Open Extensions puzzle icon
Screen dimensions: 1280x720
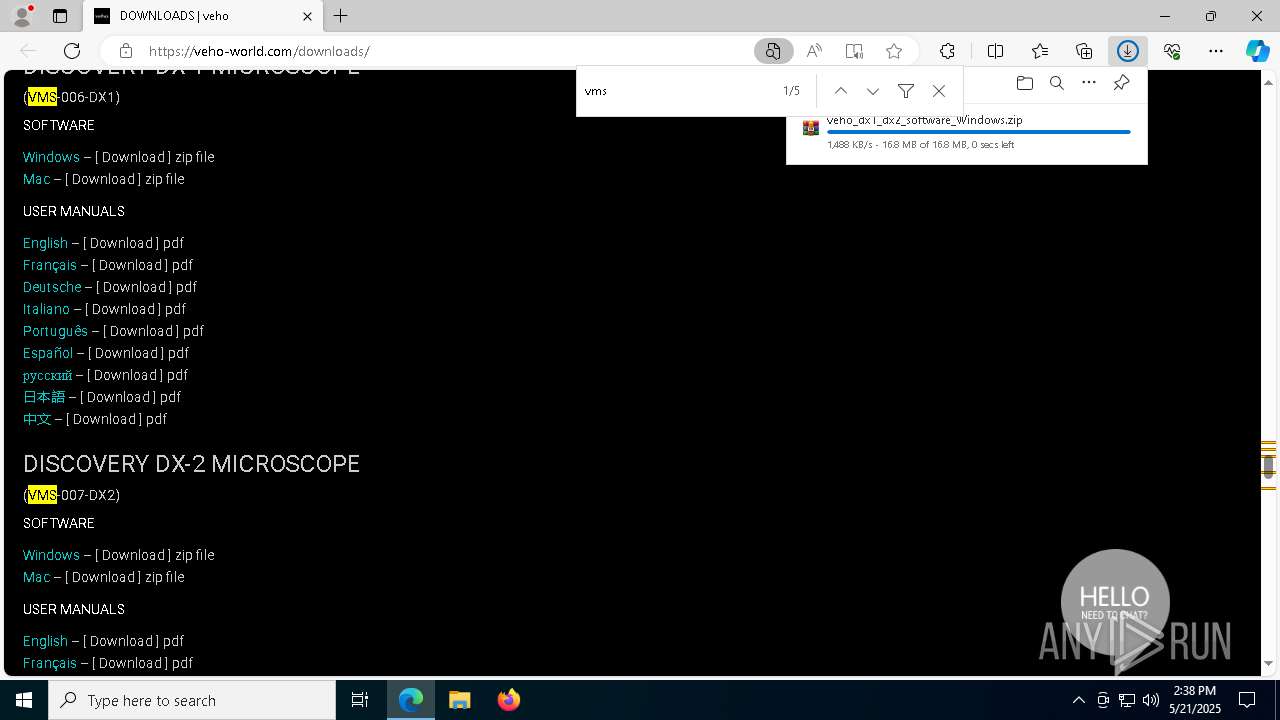point(947,51)
